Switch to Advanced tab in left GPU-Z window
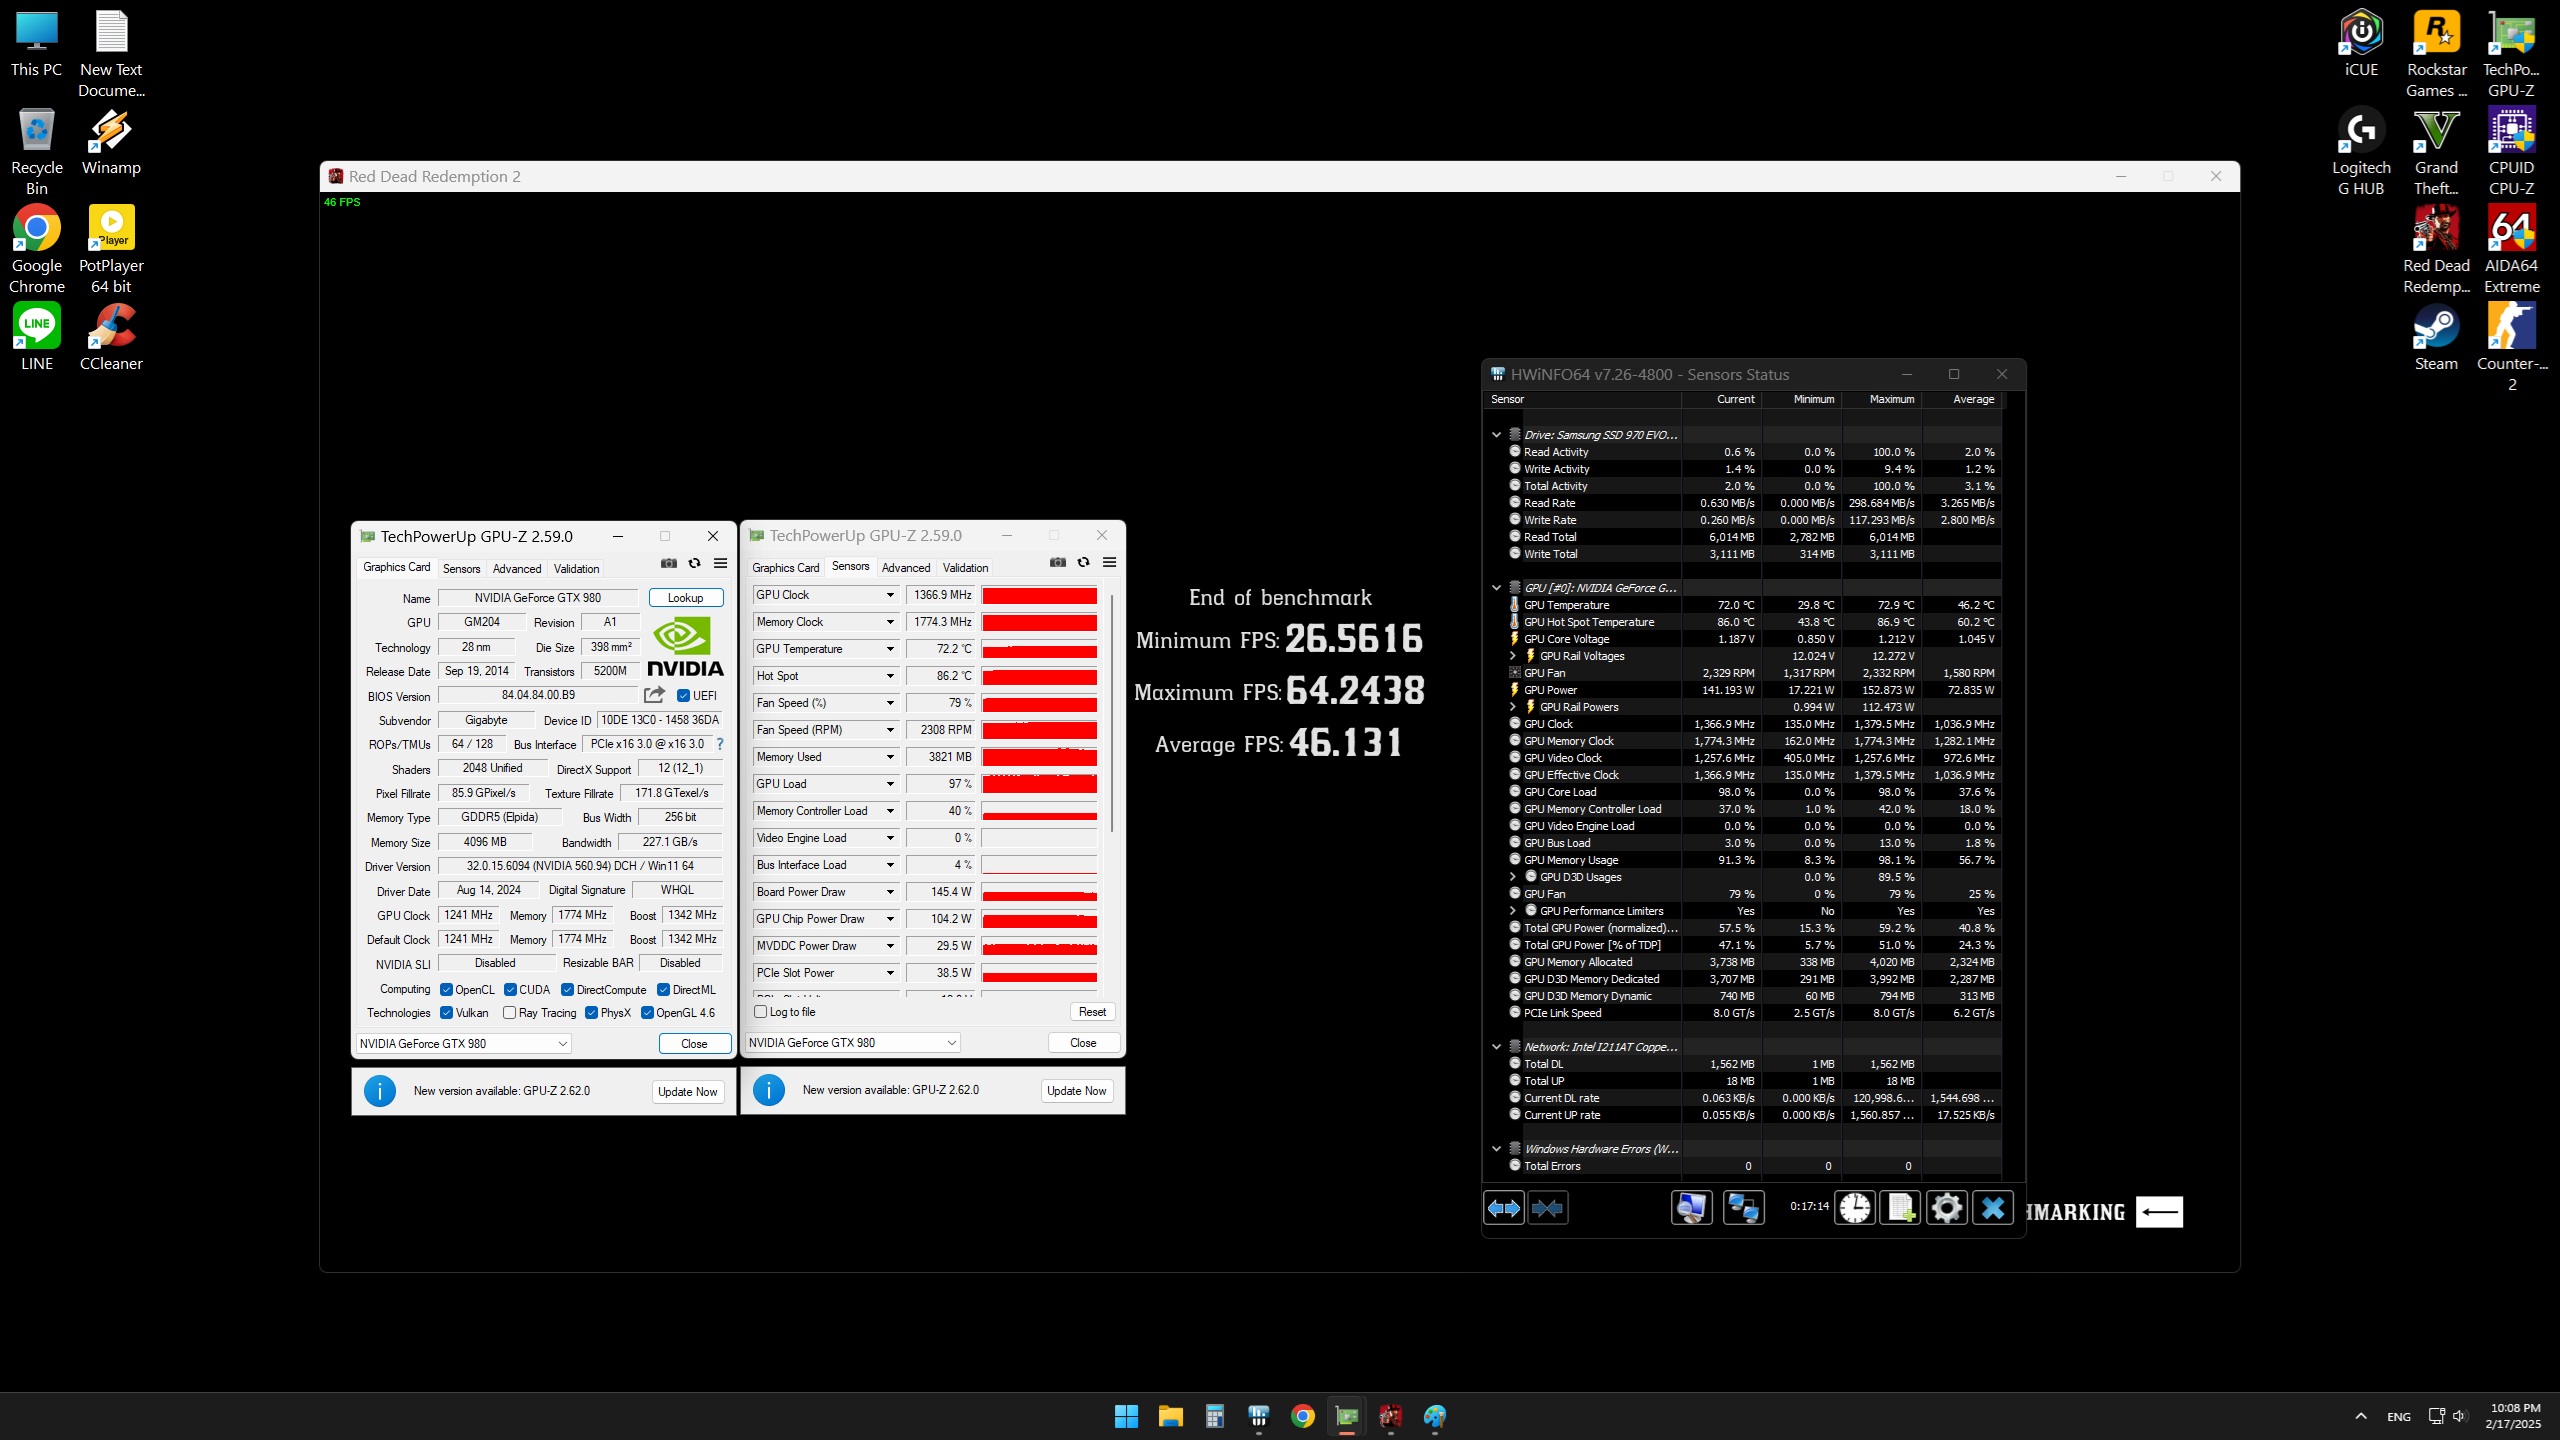This screenshot has height=1440, width=2560. (x=517, y=569)
